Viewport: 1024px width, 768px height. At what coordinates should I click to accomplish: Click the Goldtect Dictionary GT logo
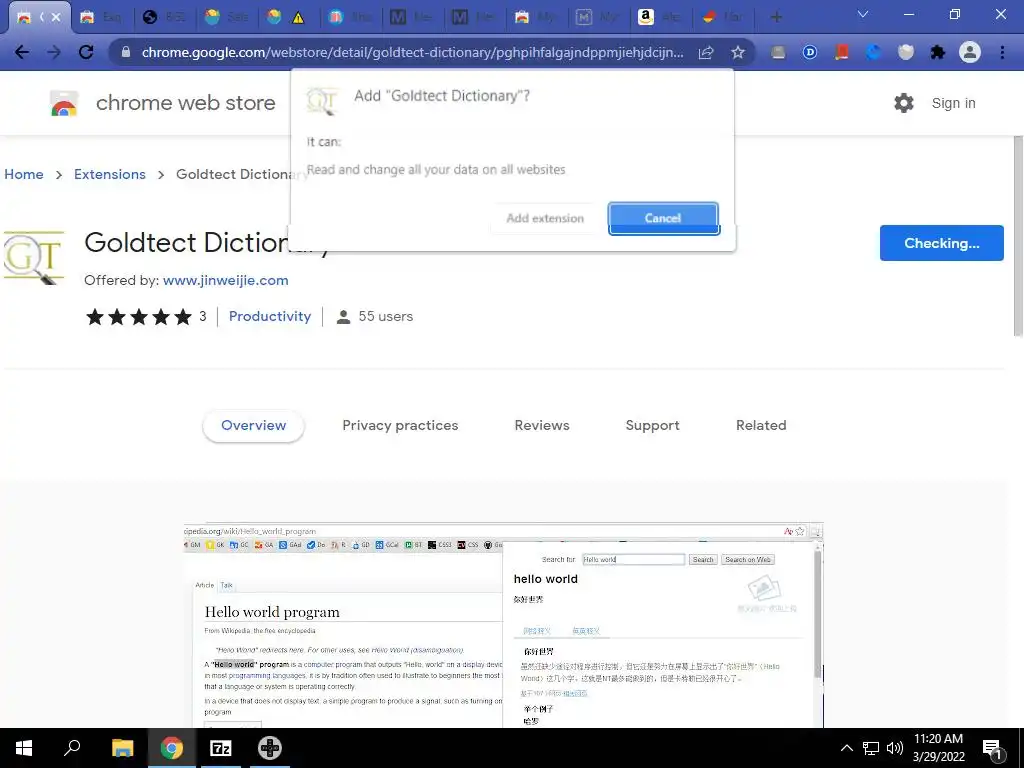coord(34,258)
